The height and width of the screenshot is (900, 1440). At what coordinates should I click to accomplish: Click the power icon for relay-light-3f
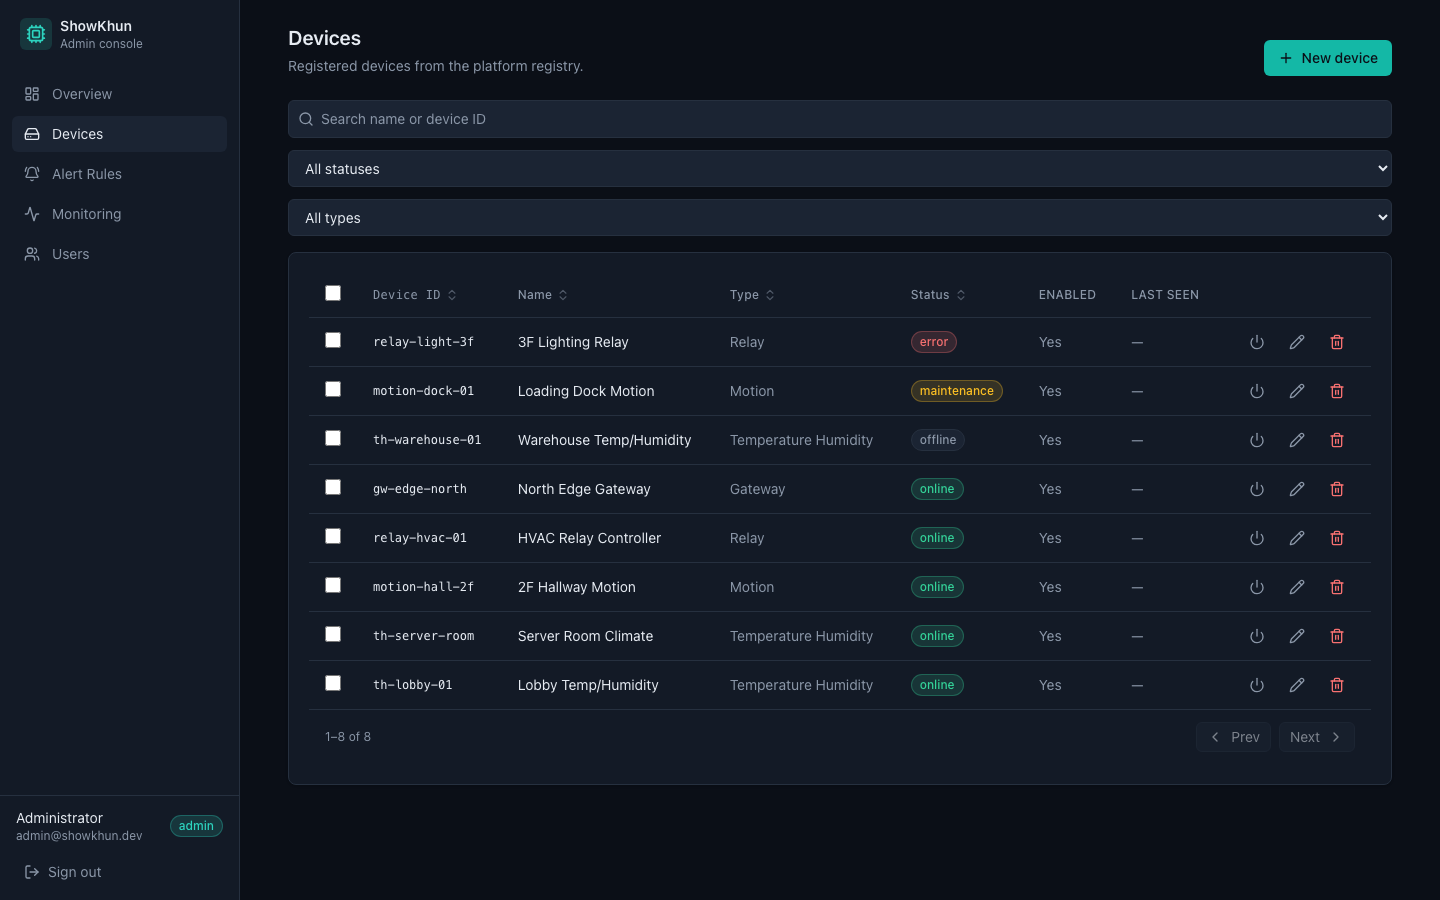(x=1257, y=342)
